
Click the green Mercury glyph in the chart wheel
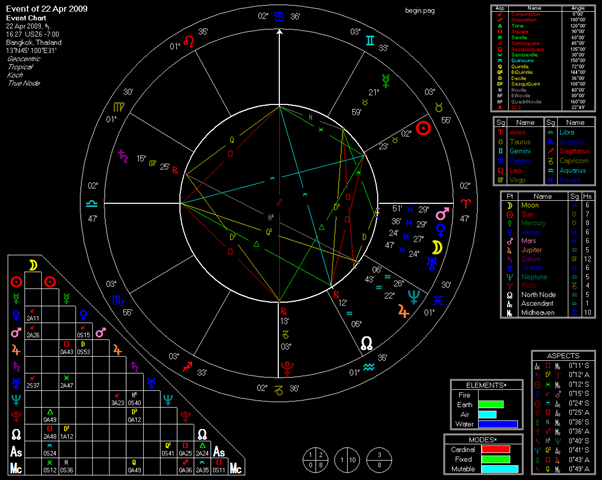coord(386,81)
